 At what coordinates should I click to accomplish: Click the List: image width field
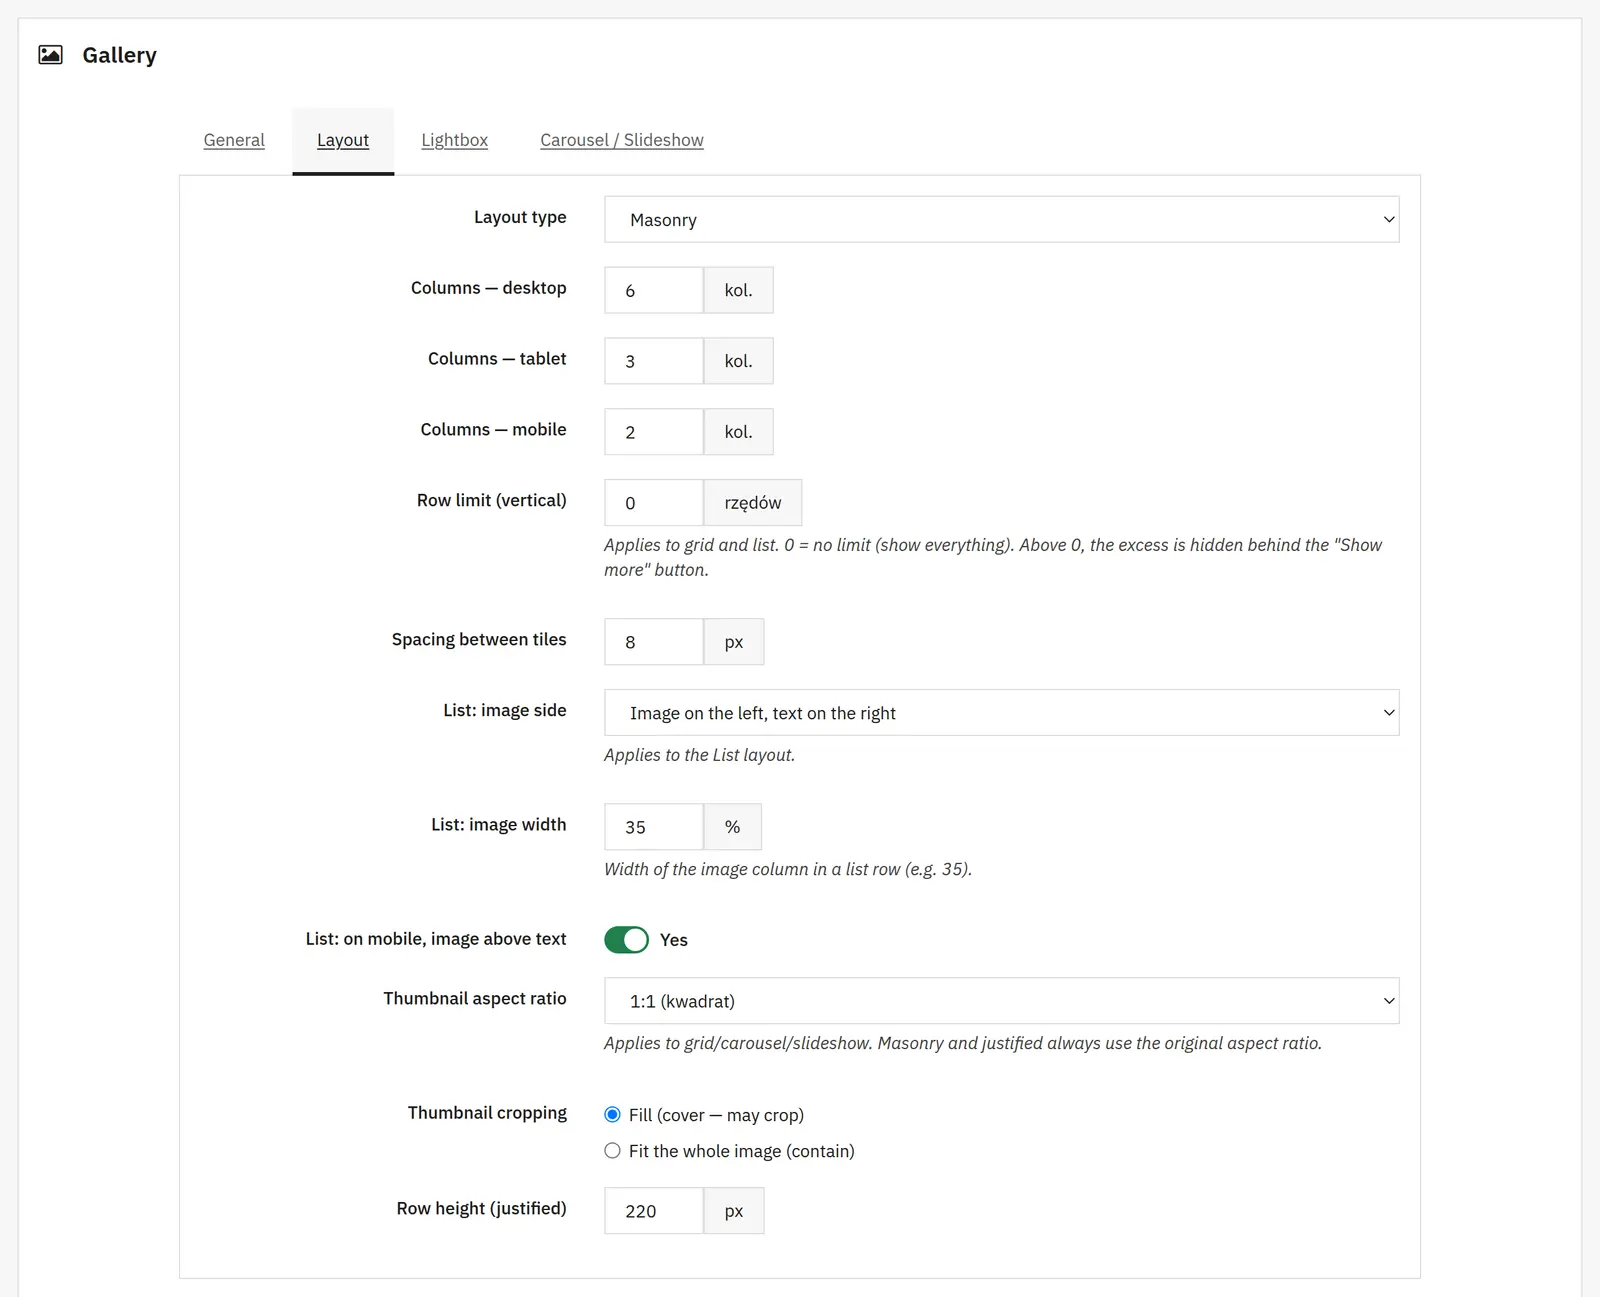point(654,827)
